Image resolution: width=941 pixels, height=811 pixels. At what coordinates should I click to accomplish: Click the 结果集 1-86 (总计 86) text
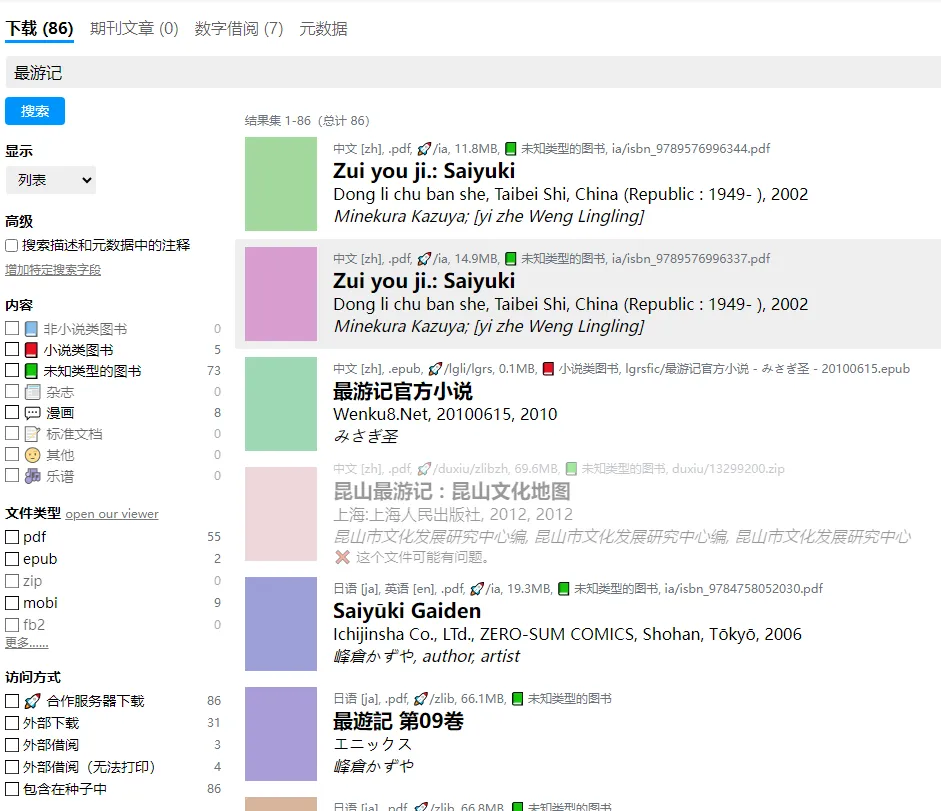pyautogui.click(x=307, y=121)
